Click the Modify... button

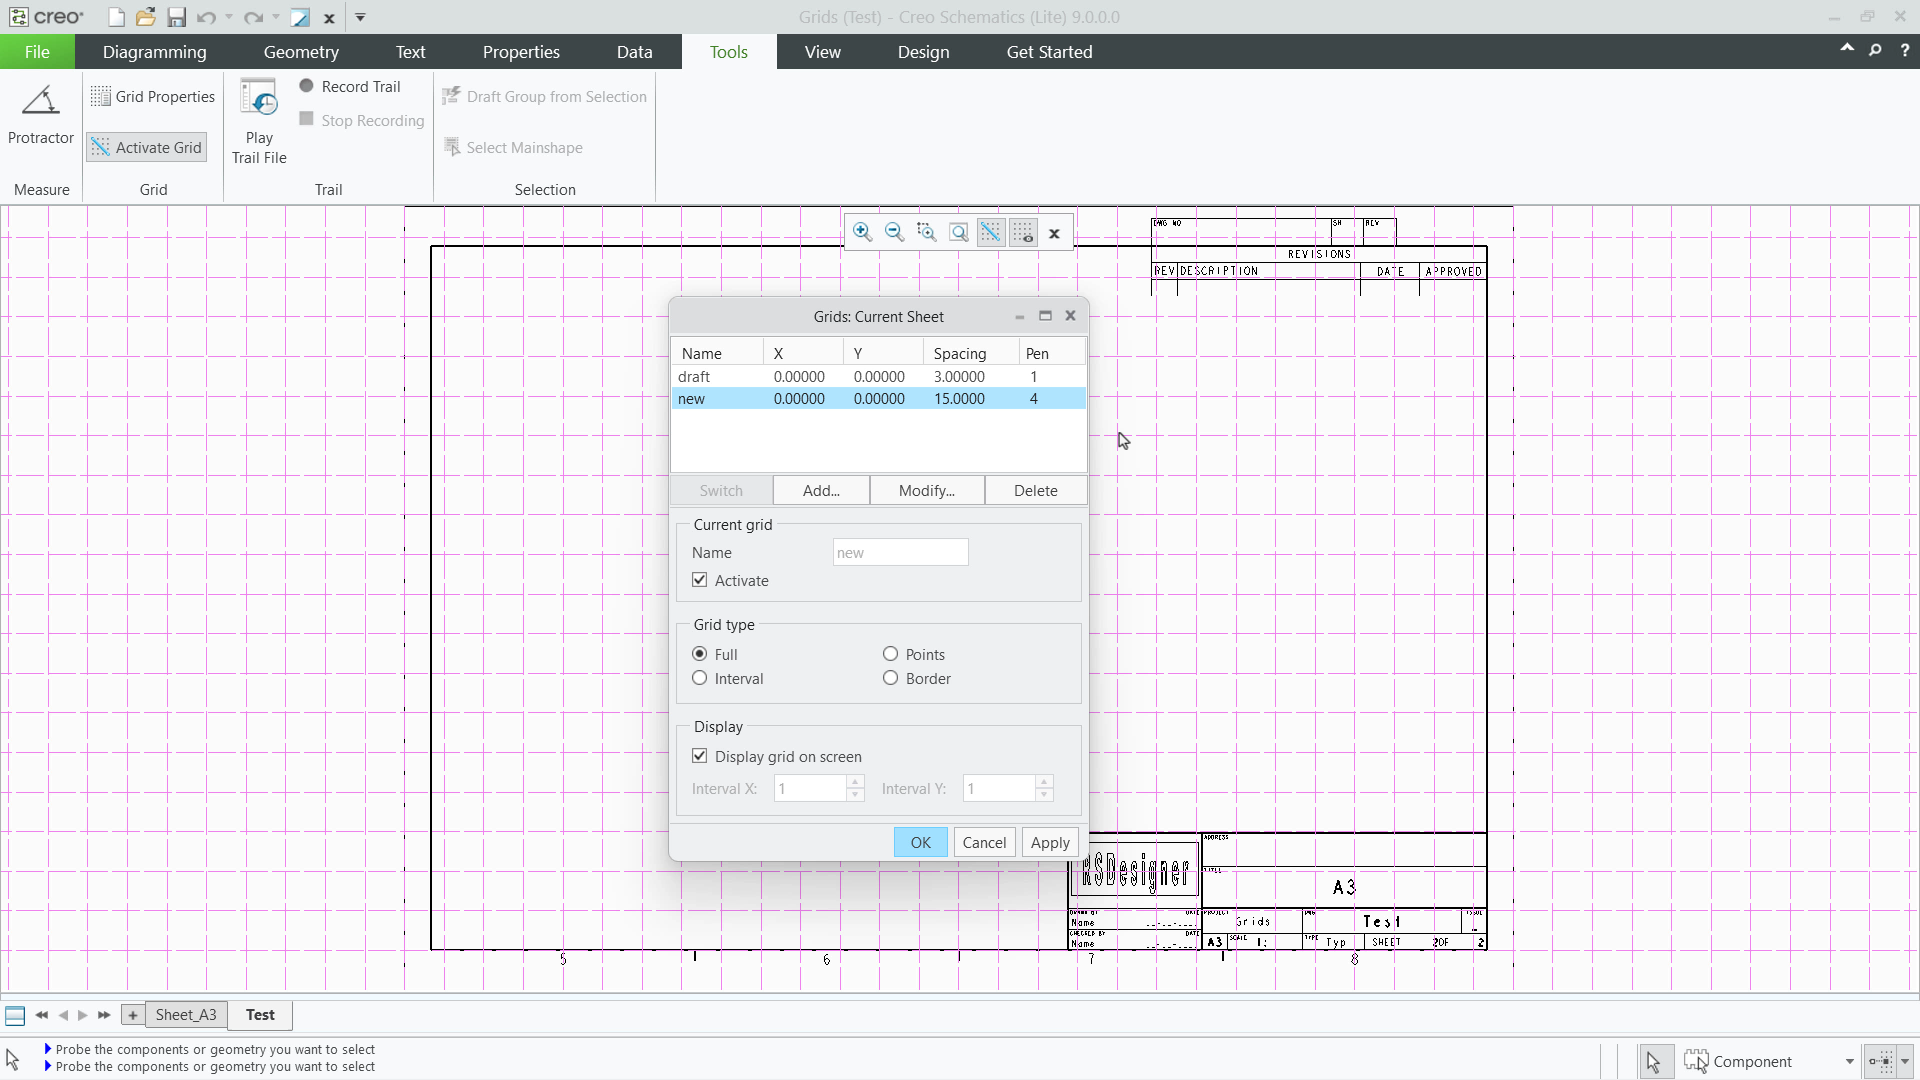[x=927, y=491]
